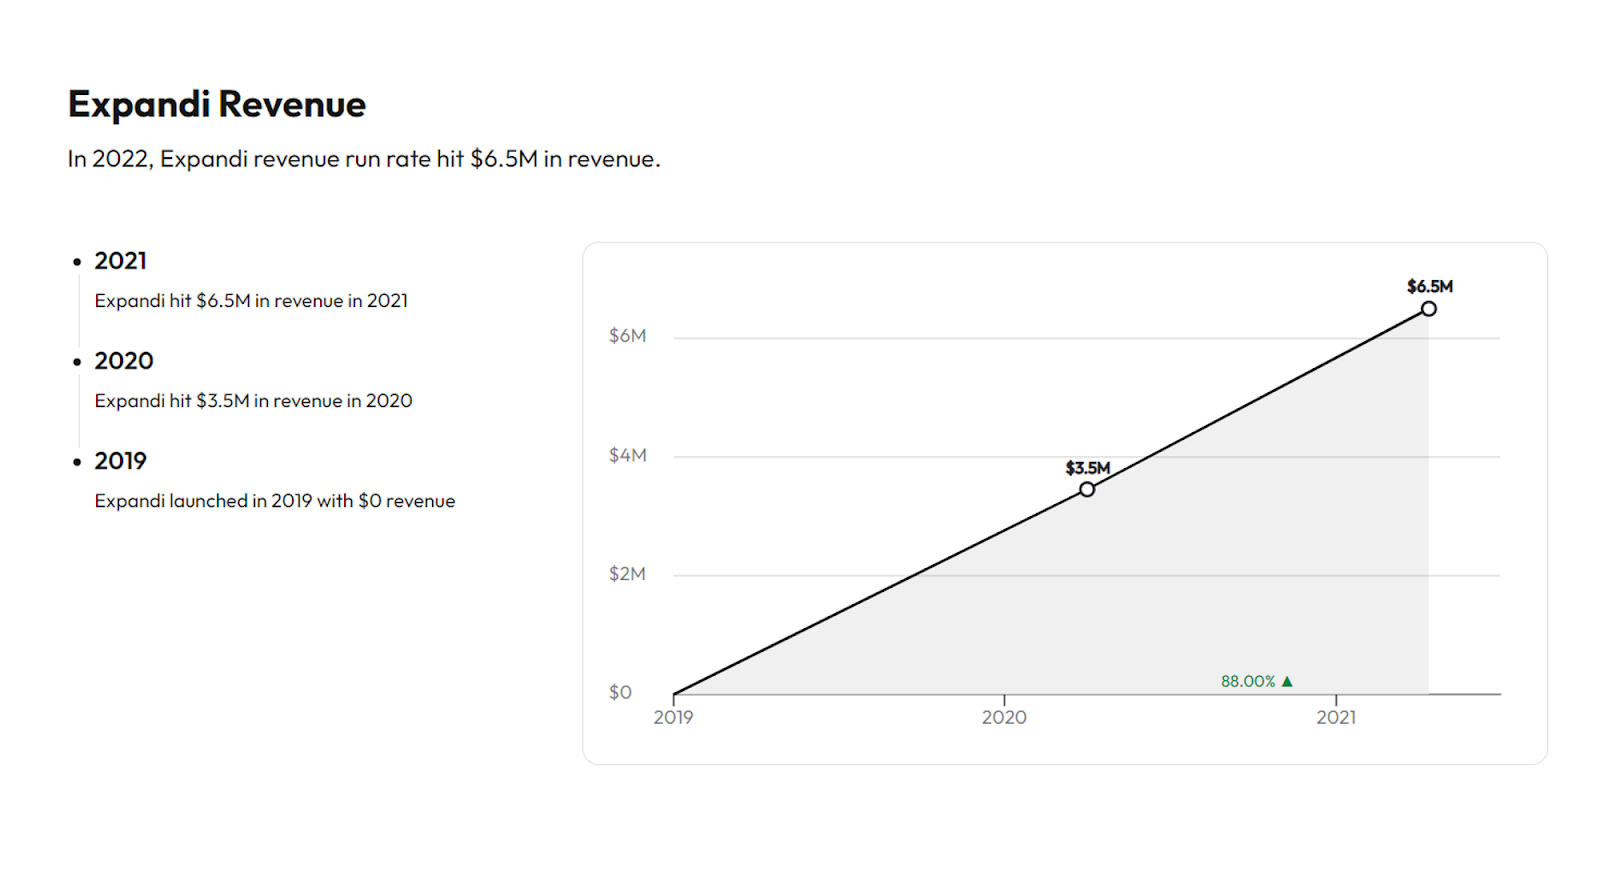1600x872 pixels.
Task: Click the $2M y-axis label
Action: point(628,574)
